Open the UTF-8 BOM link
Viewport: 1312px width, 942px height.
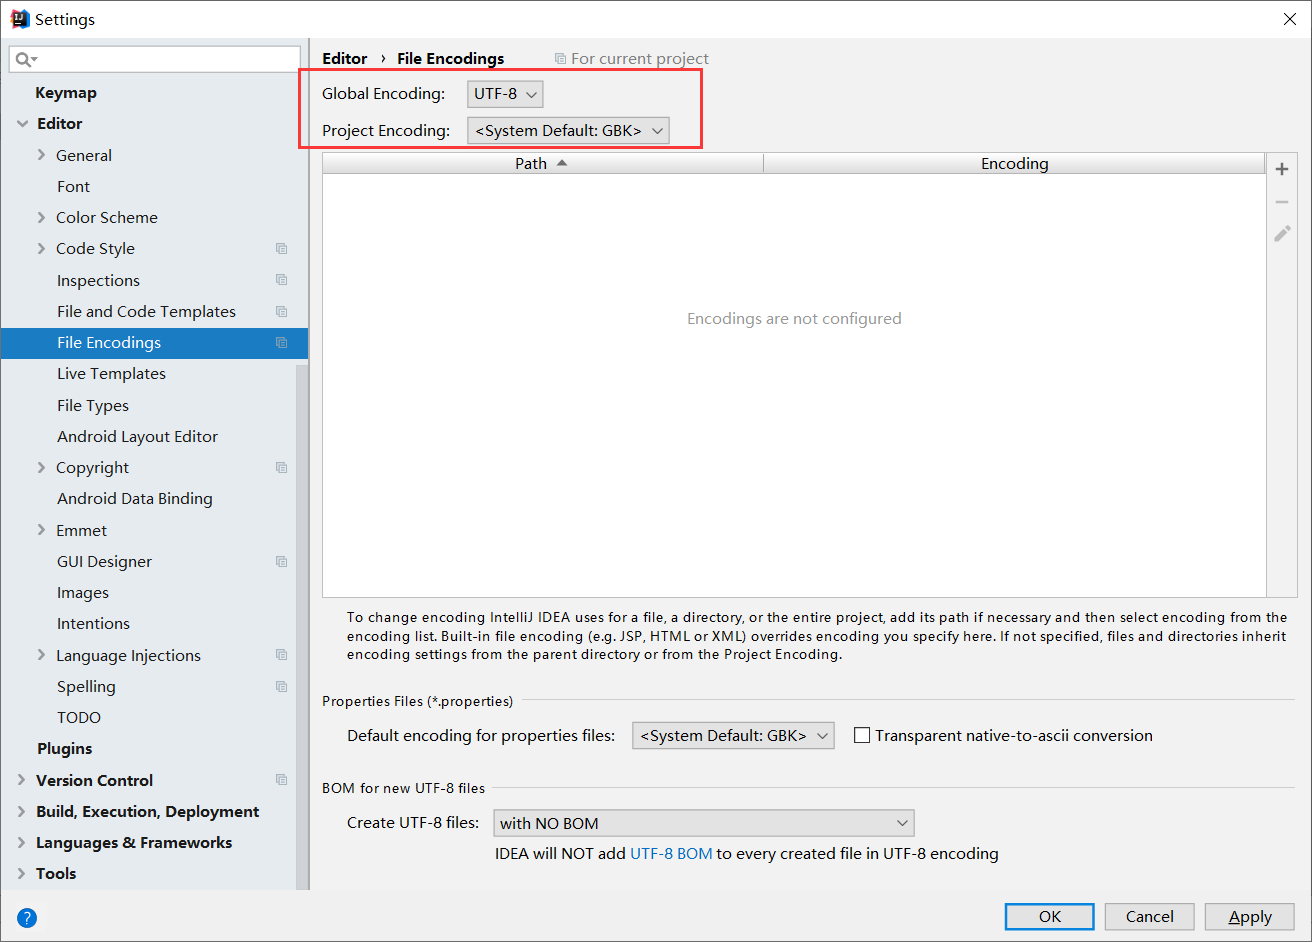click(x=671, y=854)
